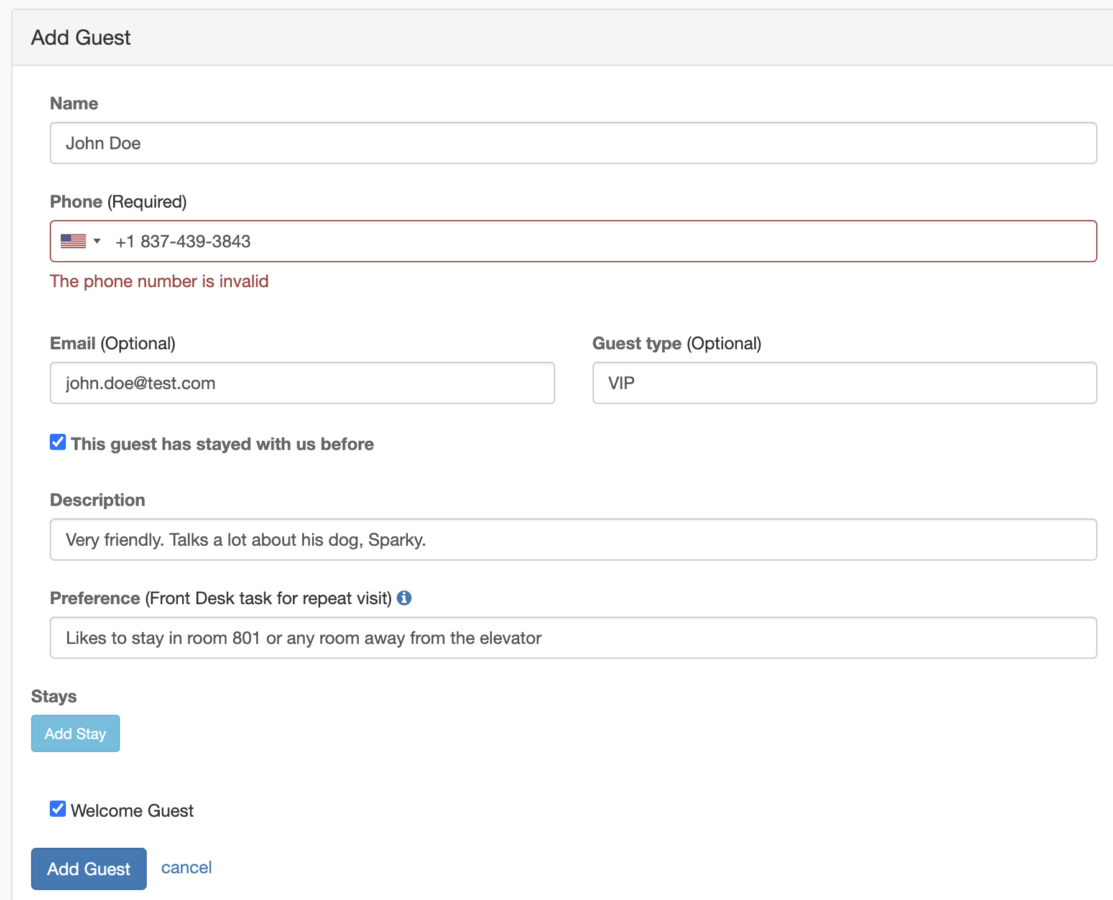The width and height of the screenshot is (1113, 900).
Task: Toggle the Welcome Guest checkbox
Action: click(x=57, y=809)
